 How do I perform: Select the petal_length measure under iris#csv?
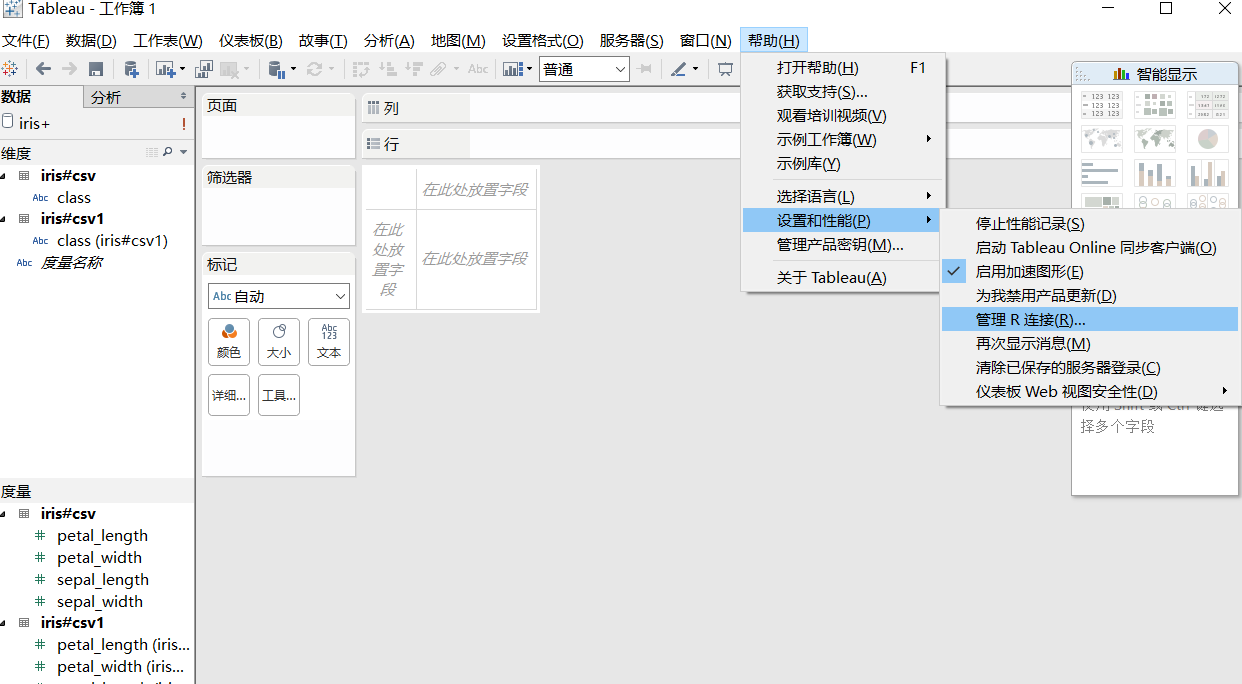102,536
